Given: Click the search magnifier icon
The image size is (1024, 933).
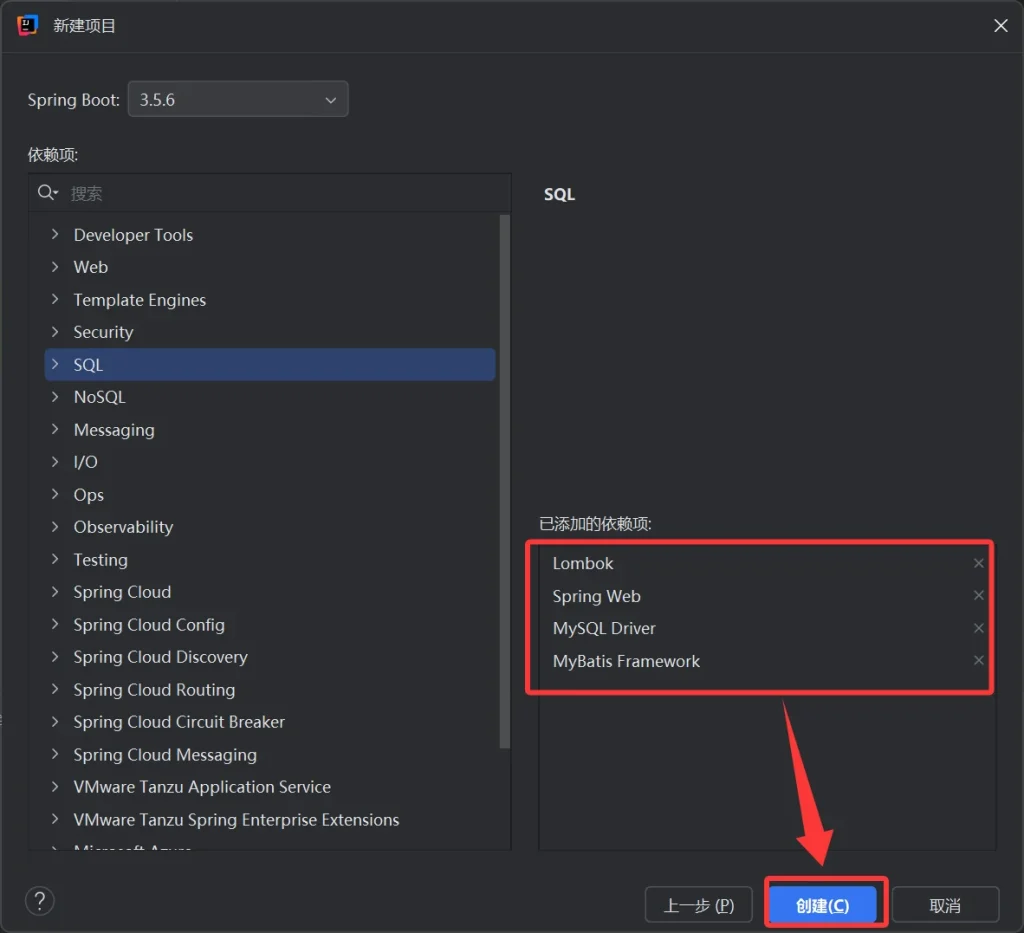Looking at the screenshot, I should tap(46, 193).
